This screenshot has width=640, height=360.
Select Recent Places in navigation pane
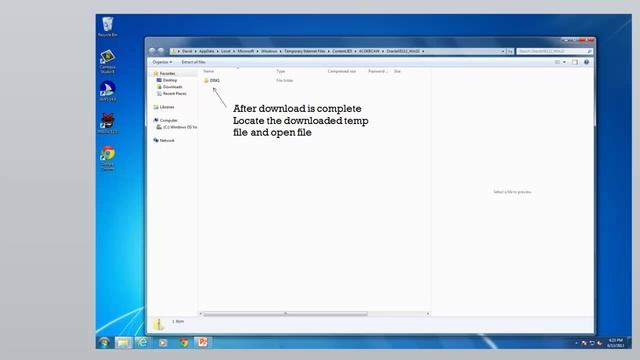pyautogui.click(x=172, y=93)
